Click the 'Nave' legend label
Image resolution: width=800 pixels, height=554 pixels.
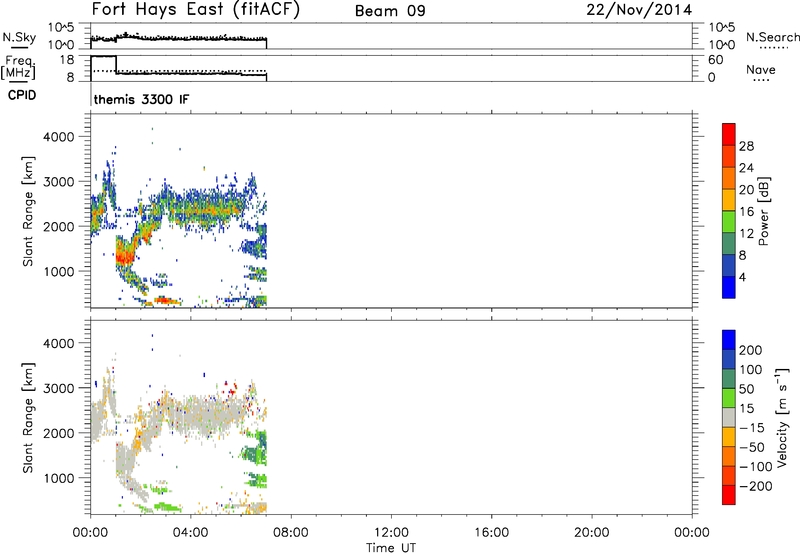click(761, 70)
